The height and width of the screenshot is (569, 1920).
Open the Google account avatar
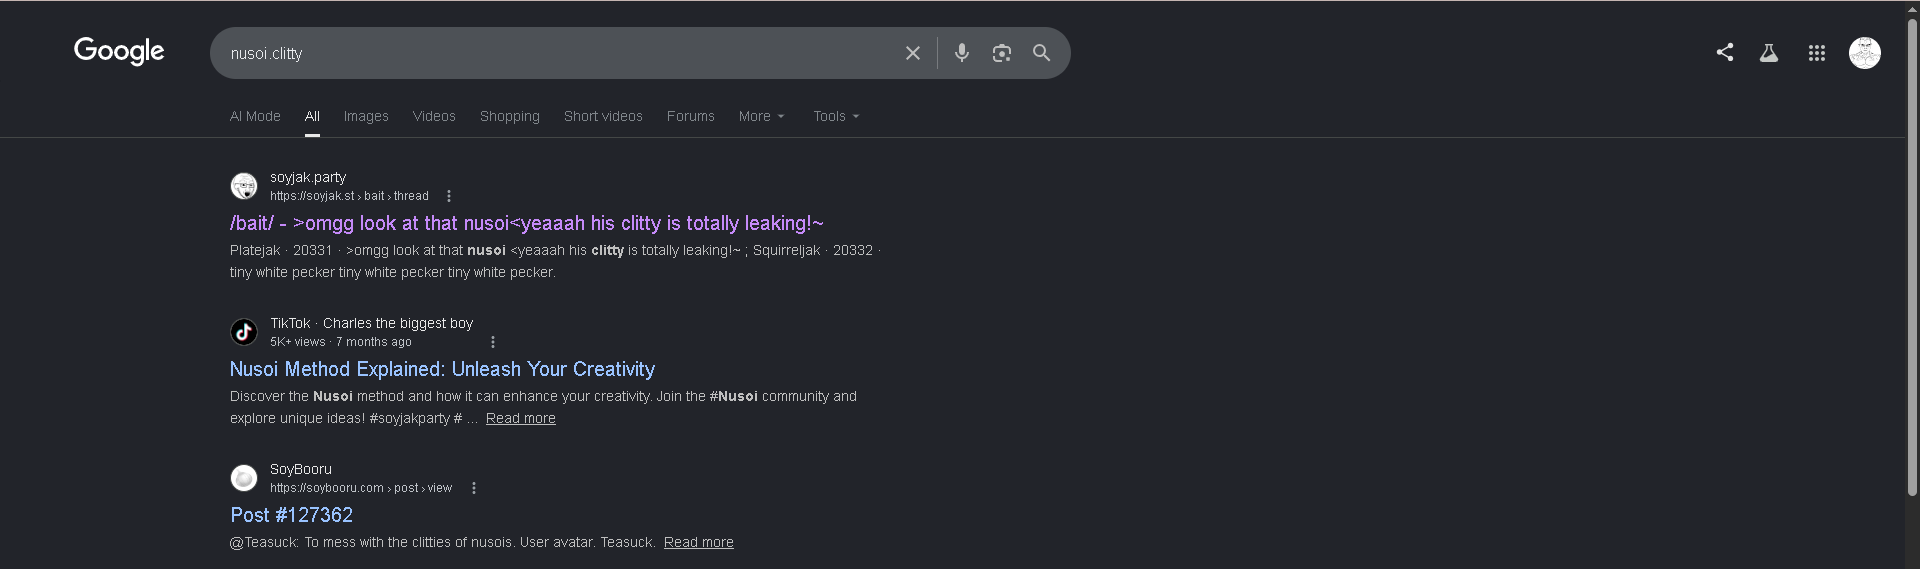tap(1865, 53)
